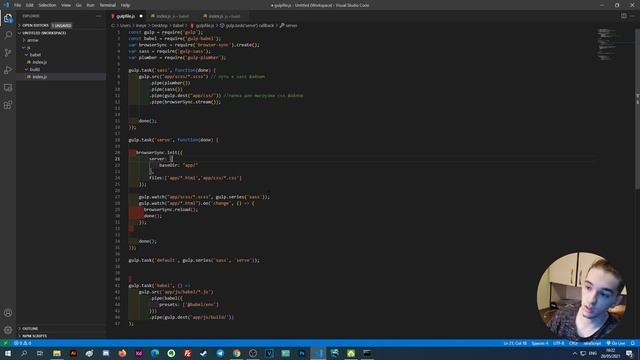The image size is (640, 360).
Task: Change indentation via Spaces: 4
Action: tap(540, 343)
